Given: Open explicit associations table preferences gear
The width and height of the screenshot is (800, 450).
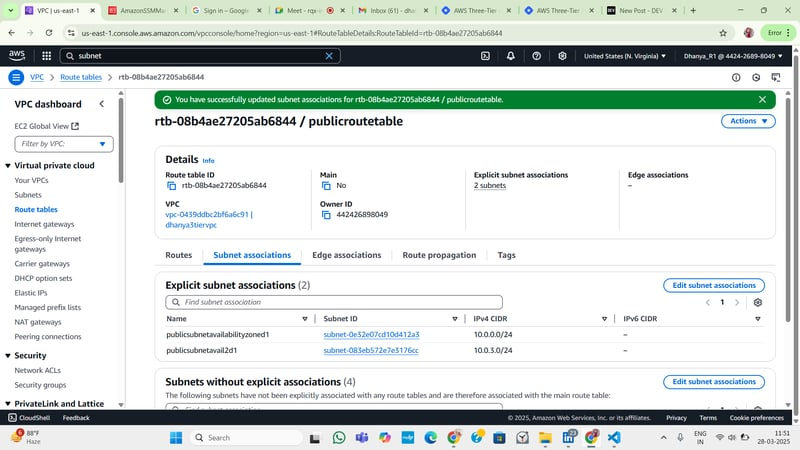Looking at the screenshot, I should (758, 303).
